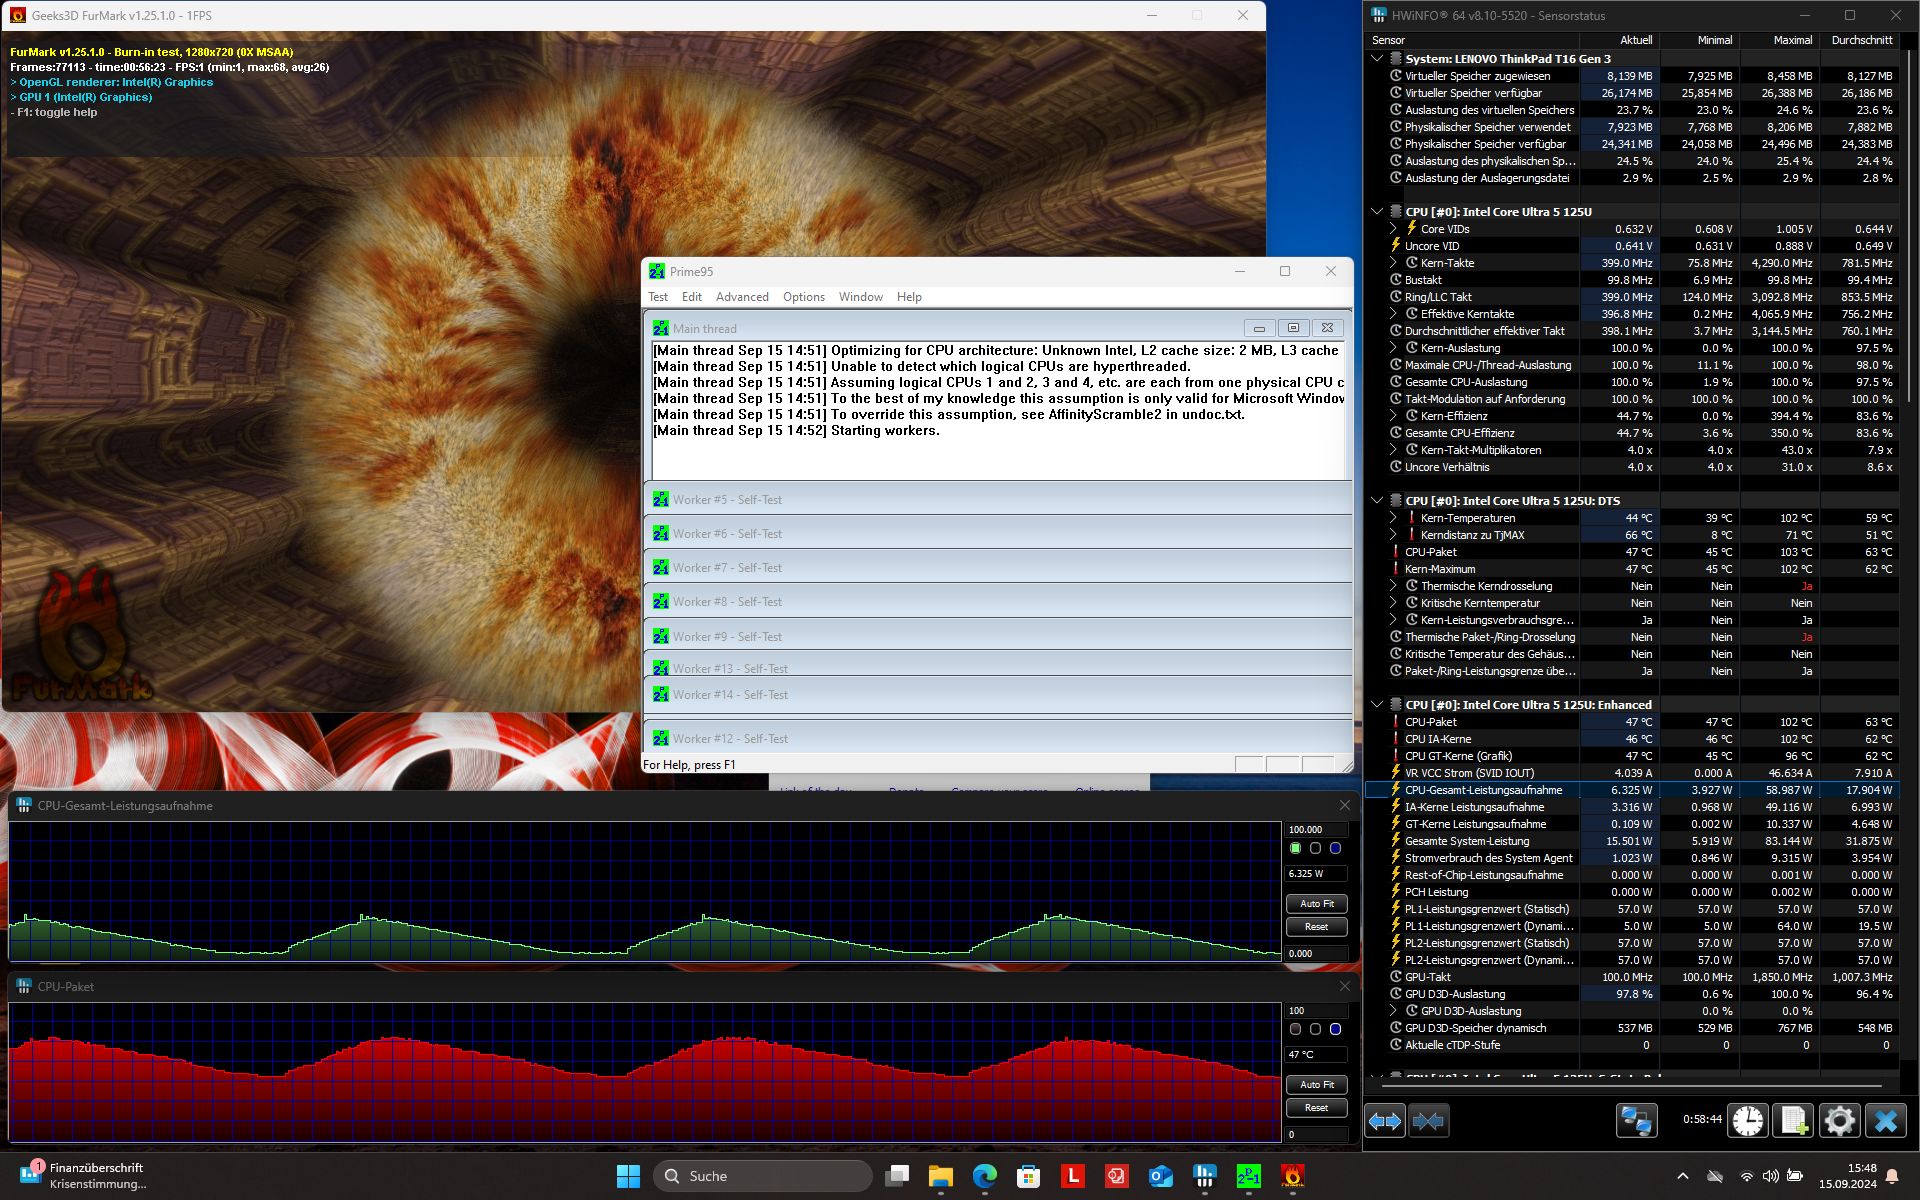This screenshot has height=1200, width=1920.
Task: Collapse the System: LENOVO ThinkPad T16 Gen 3 section
Action: (1377, 59)
